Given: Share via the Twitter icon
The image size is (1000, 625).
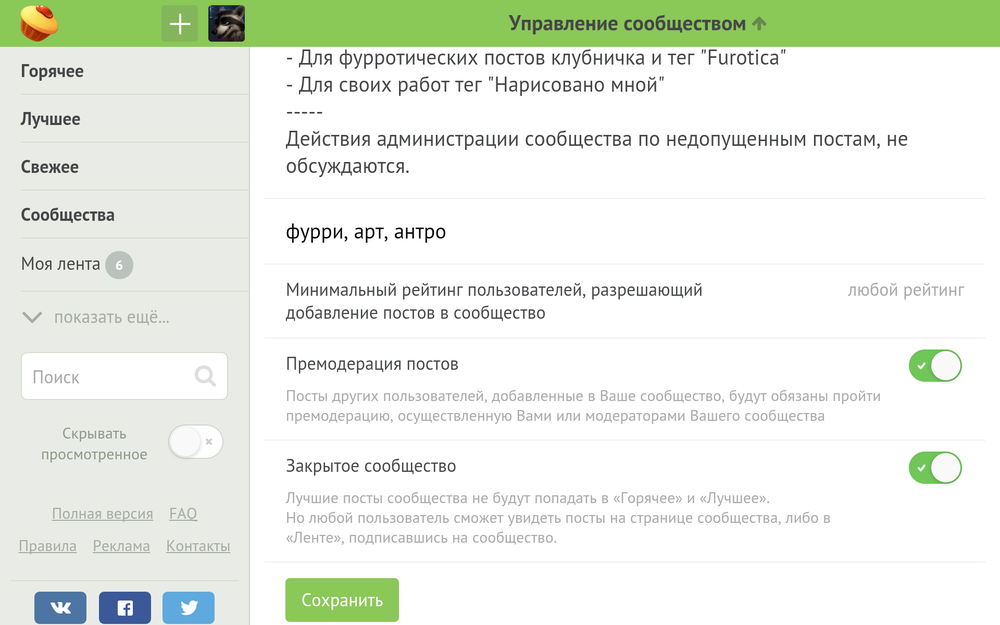Looking at the screenshot, I should point(188,608).
